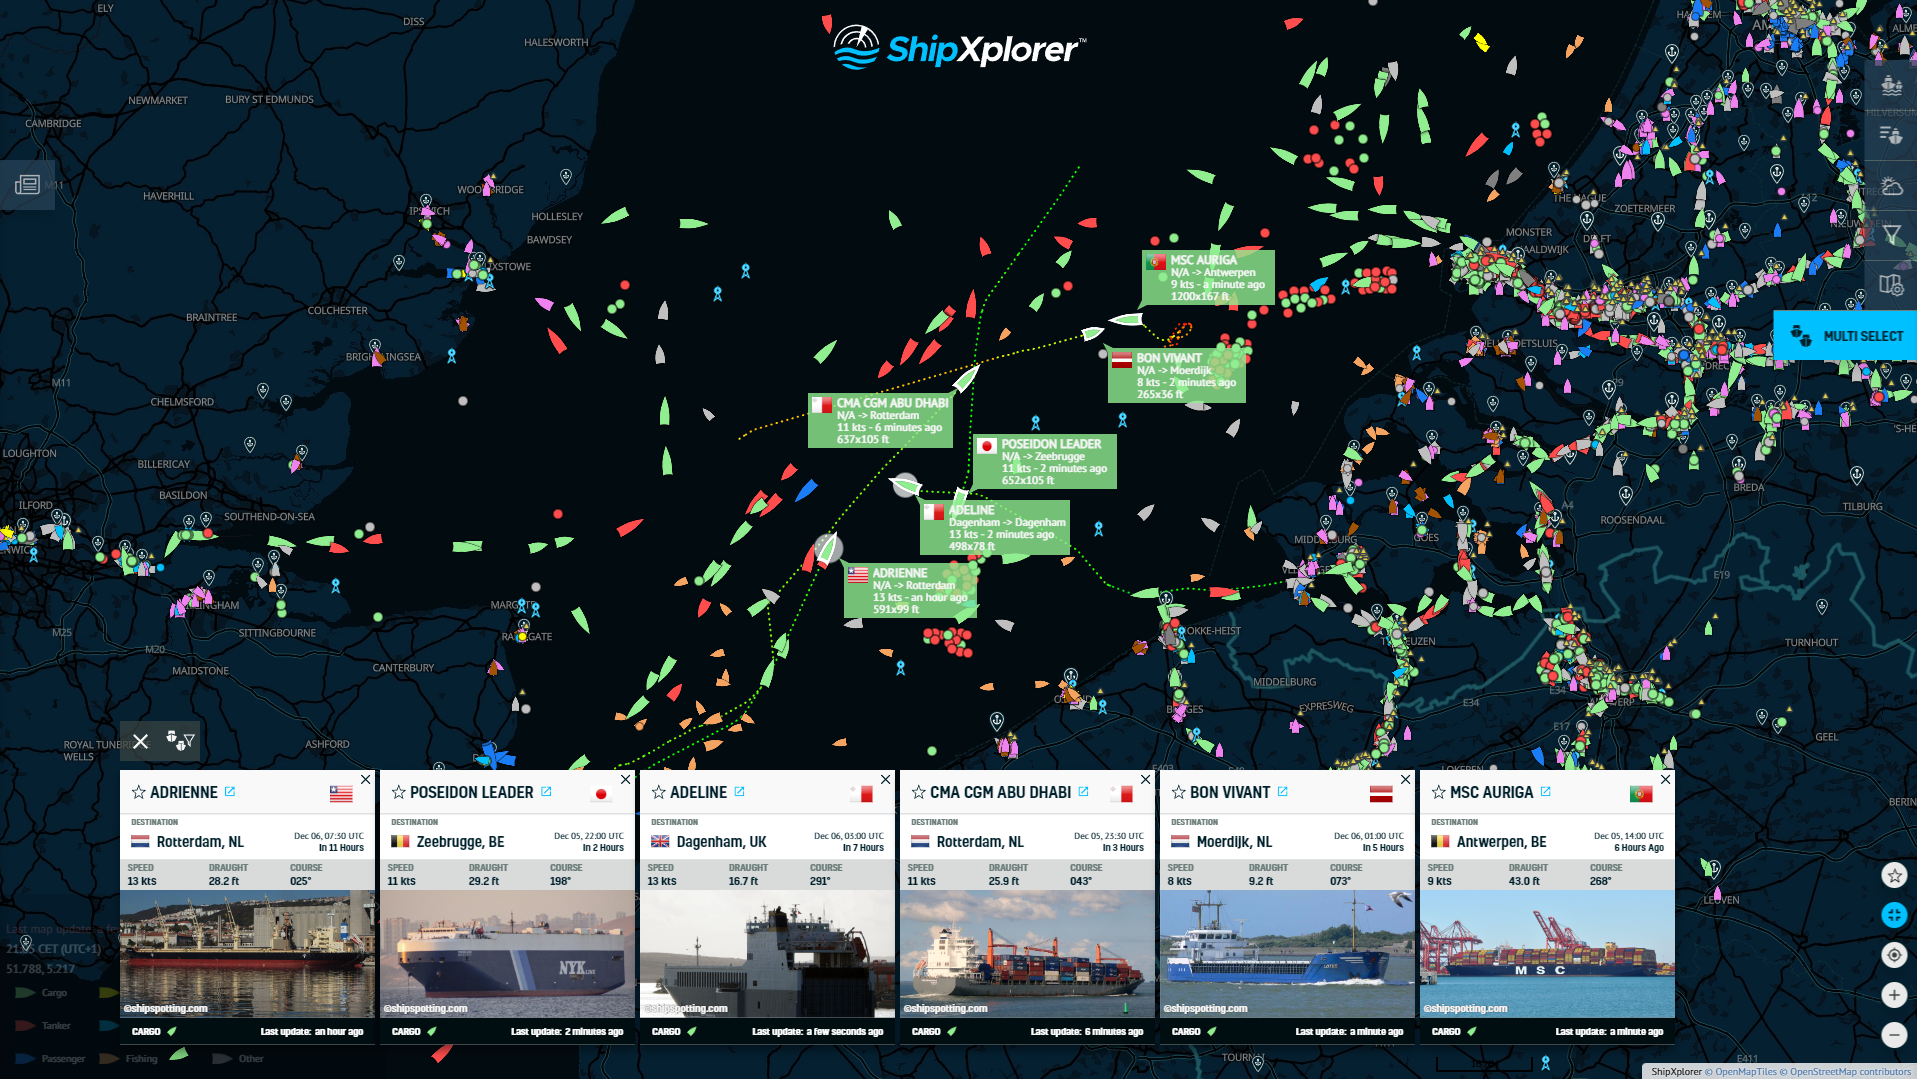Favorite the CMA CGM ABU DHABI star

(919, 792)
